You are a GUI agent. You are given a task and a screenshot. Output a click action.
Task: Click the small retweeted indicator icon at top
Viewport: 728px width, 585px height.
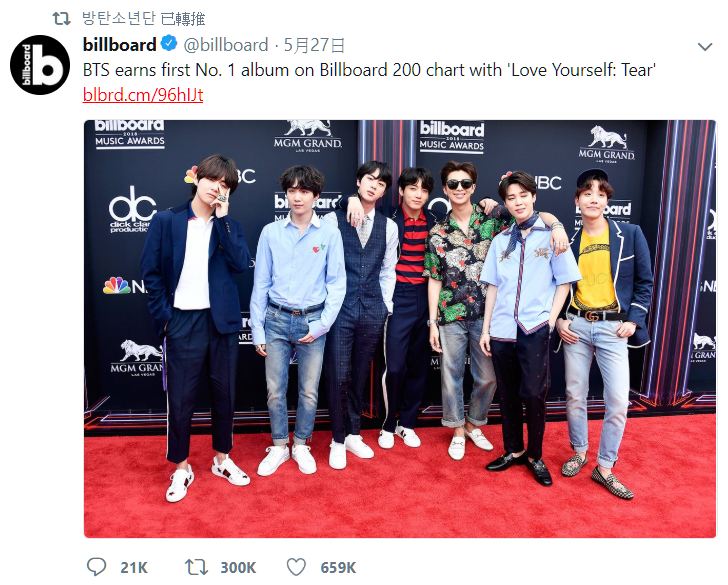(x=61, y=19)
